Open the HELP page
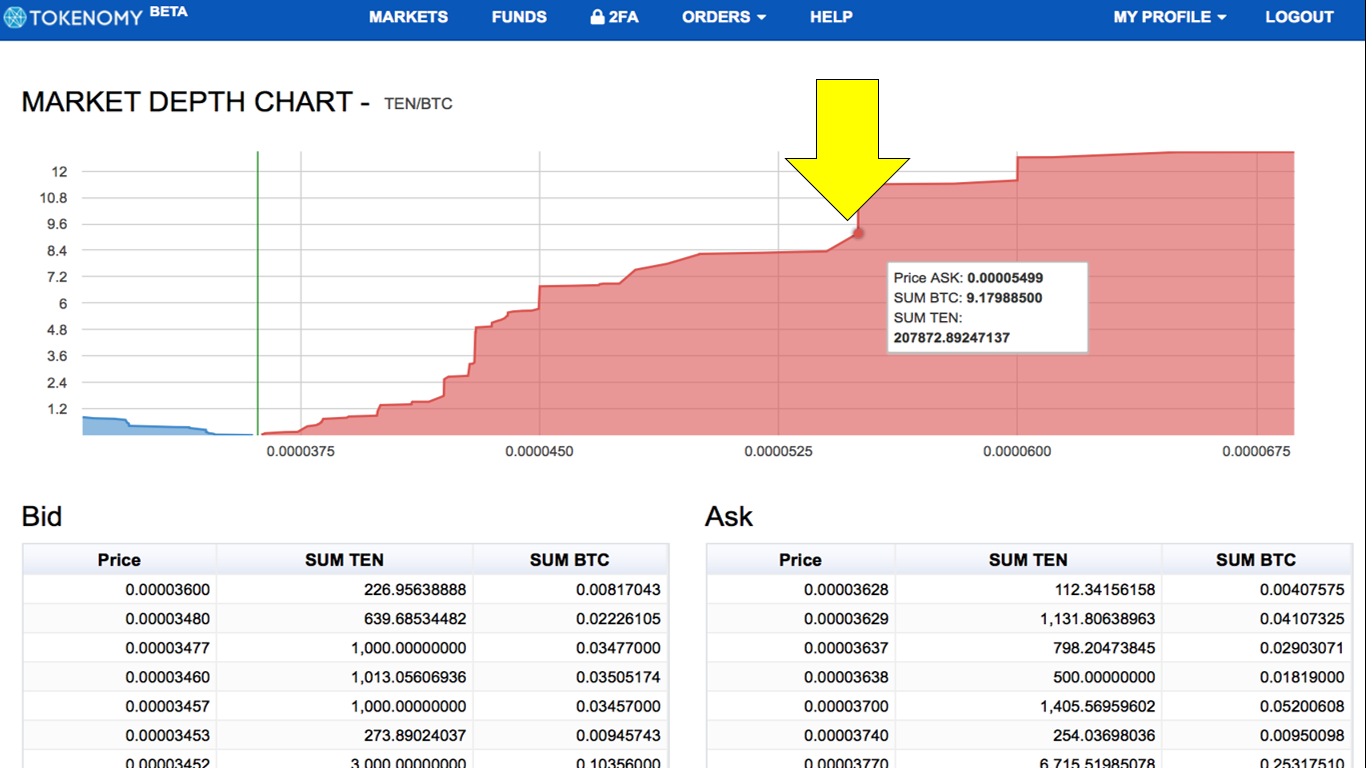The width and height of the screenshot is (1366, 768). 831,17
